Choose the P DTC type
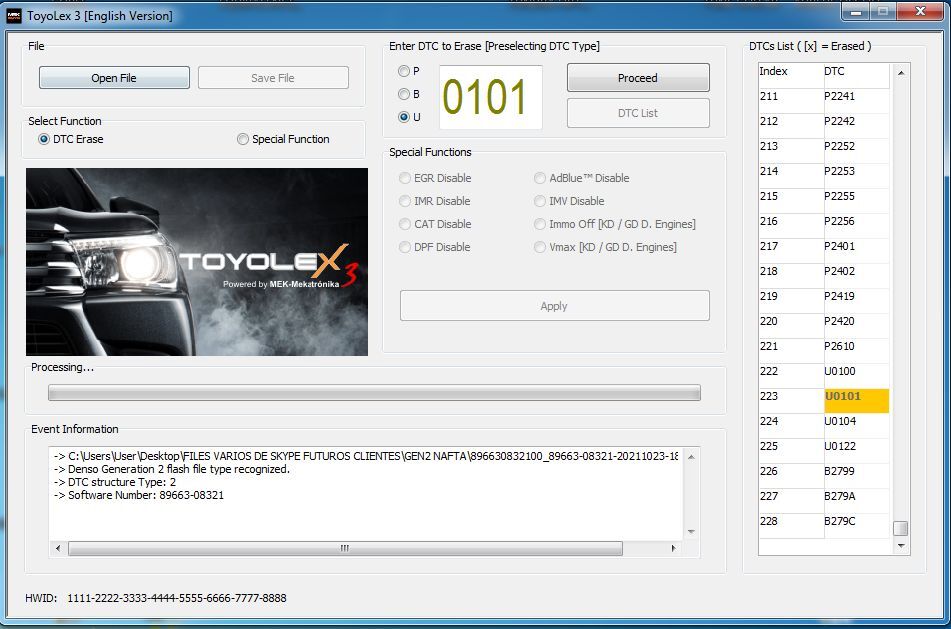Screen dimensions: 951x629 [408, 71]
